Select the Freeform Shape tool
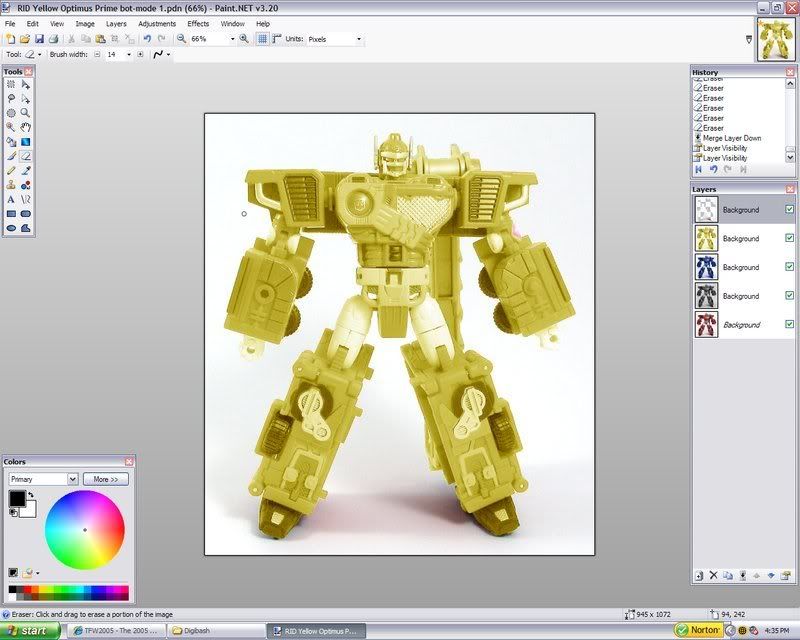The width and height of the screenshot is (800, 640). coord(26,228)
